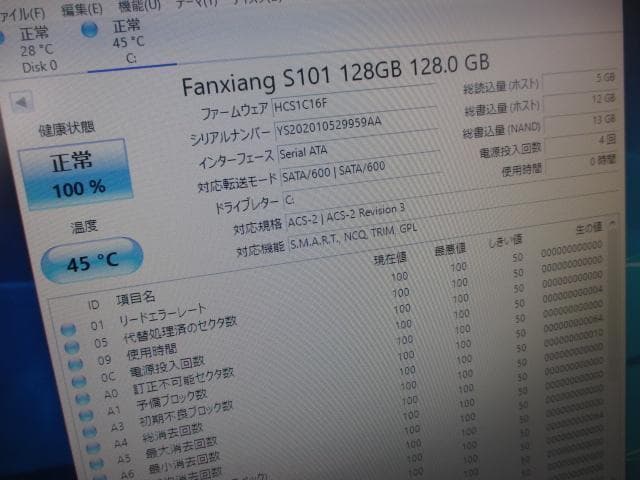Click the 項目名 column header
Image resolution: width=640 pixels, height=480 pixels.
(x=136, y=298)
